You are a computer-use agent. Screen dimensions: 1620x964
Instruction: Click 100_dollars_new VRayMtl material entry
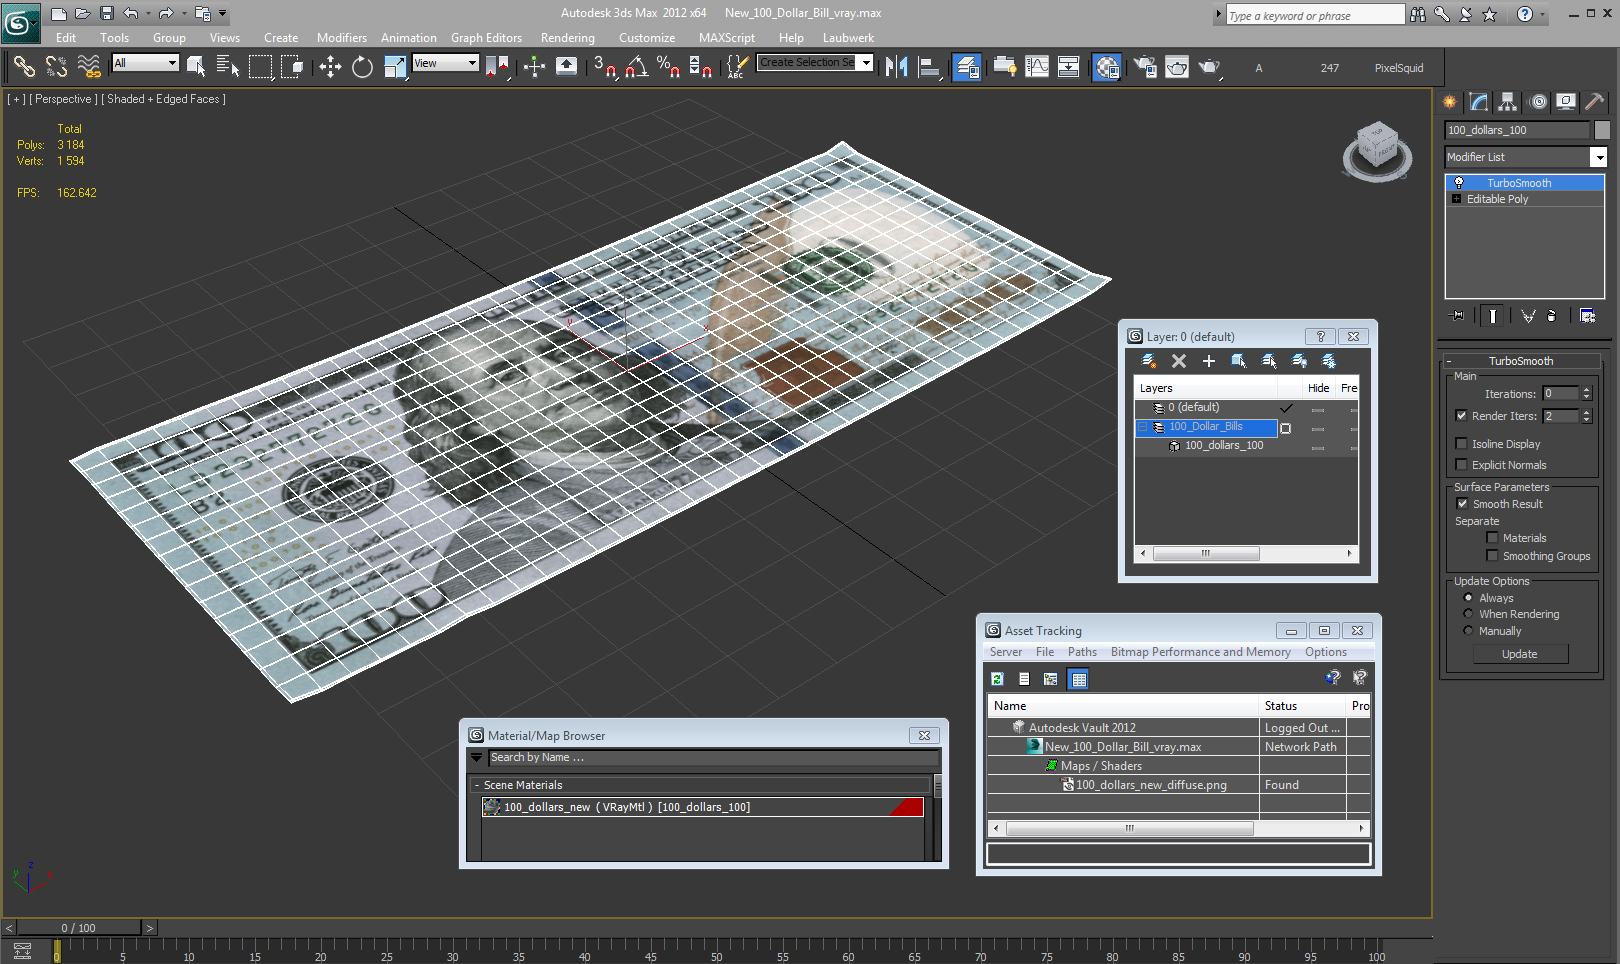702,807
